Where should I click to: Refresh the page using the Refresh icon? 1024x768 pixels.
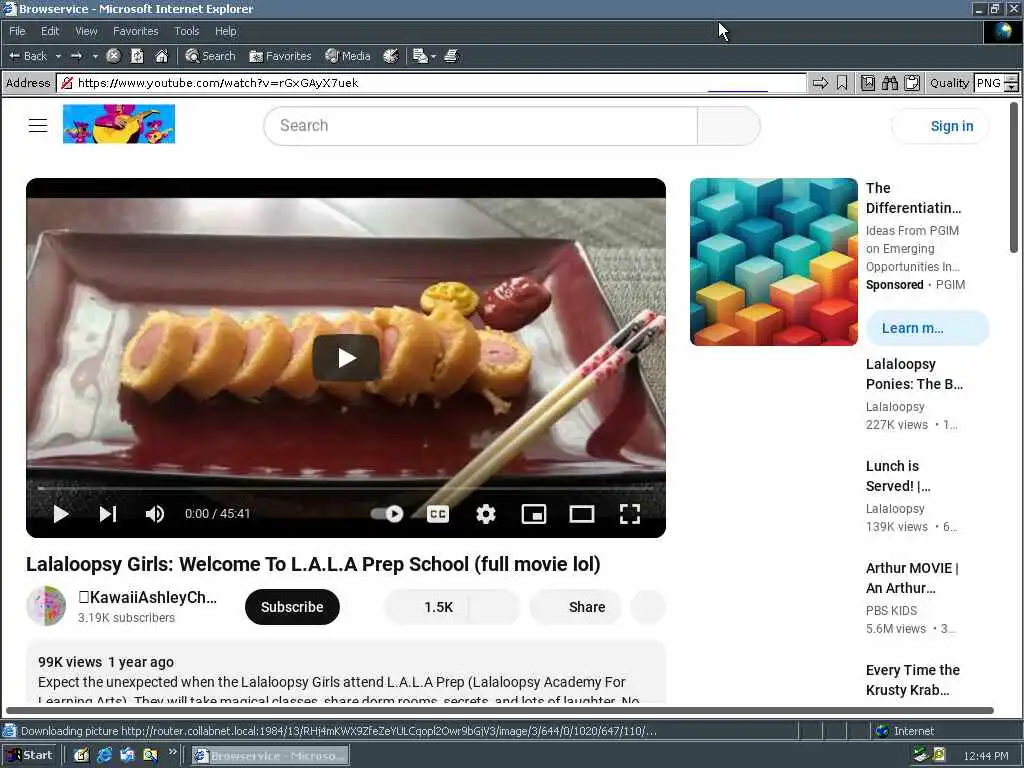pyautogui.click(x=137, y=56)
